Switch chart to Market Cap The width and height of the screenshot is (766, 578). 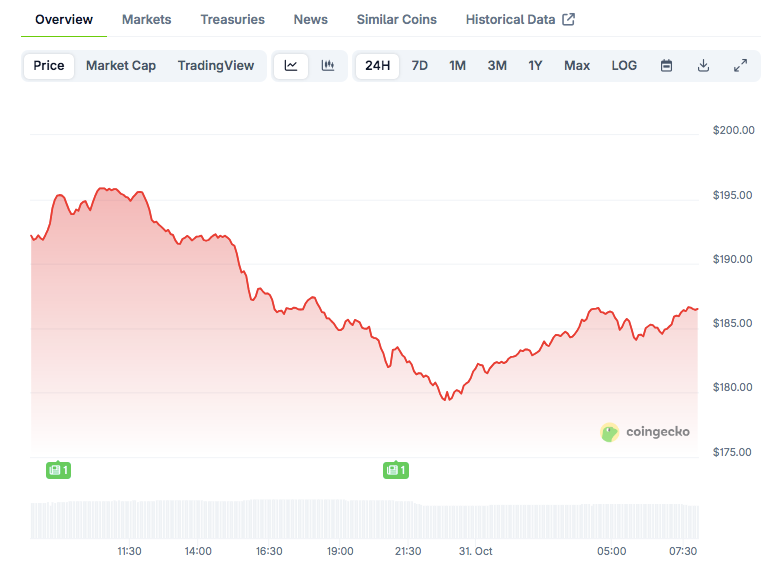(x=121, y=66)
